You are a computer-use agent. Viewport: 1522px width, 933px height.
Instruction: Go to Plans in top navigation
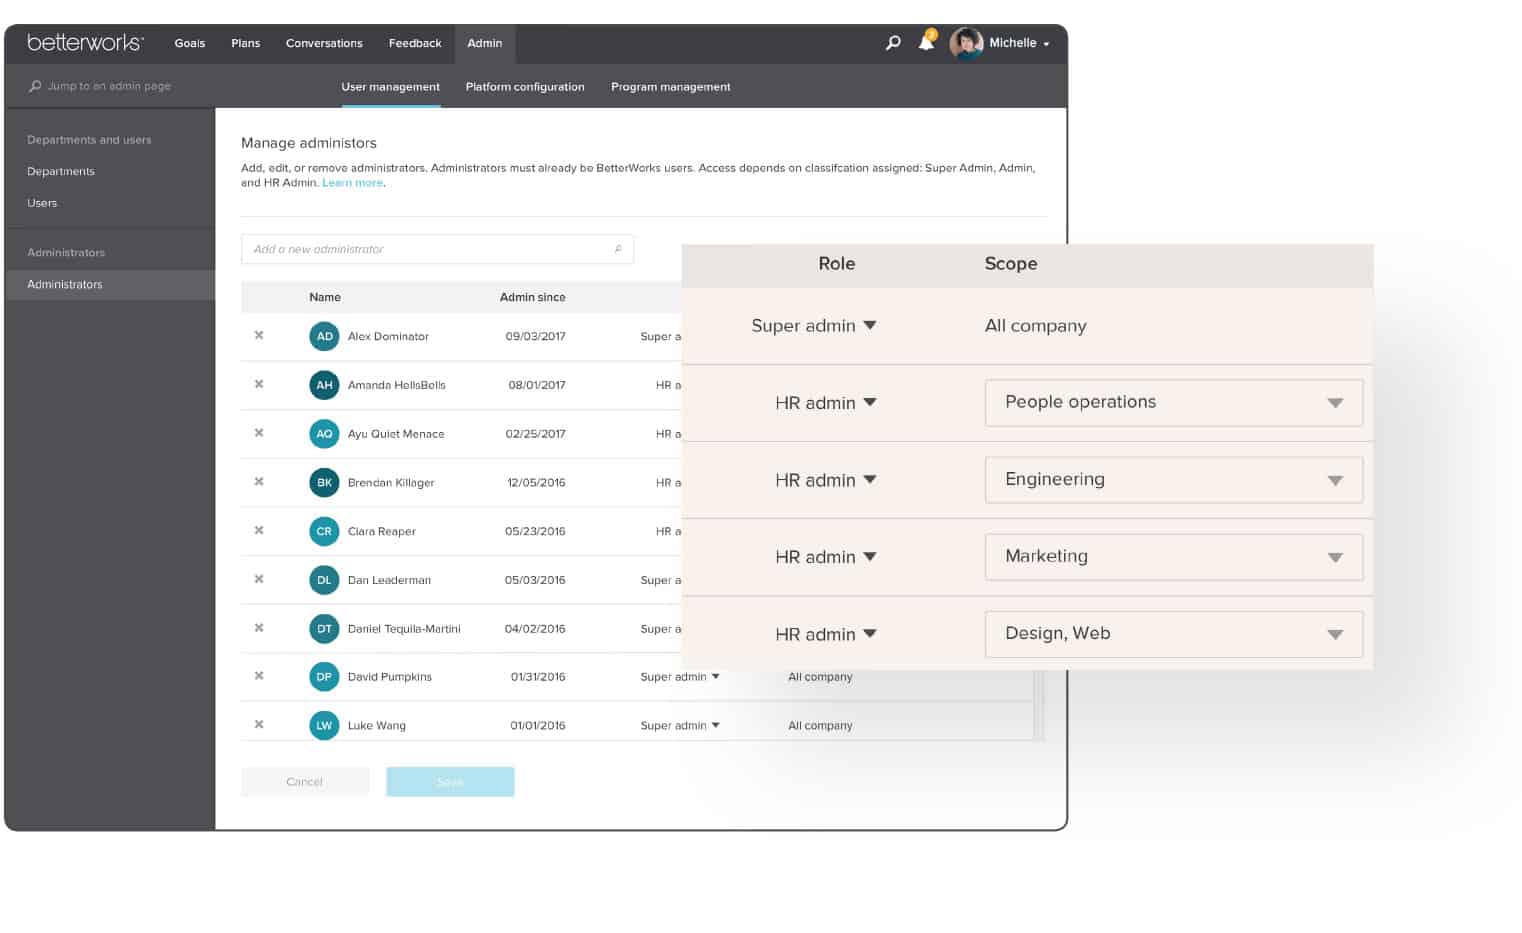245,43
